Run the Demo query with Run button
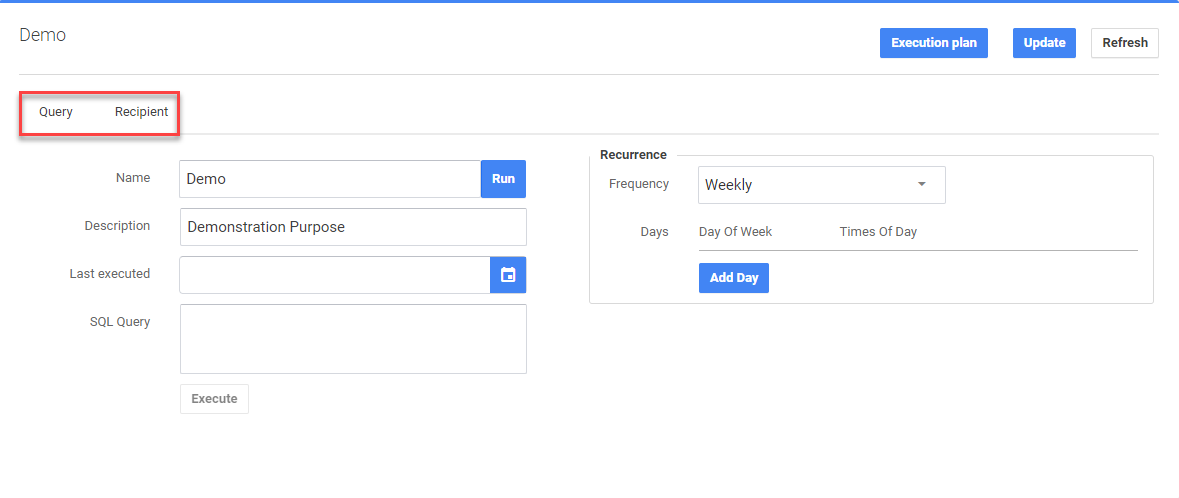 tap(503, 179)
